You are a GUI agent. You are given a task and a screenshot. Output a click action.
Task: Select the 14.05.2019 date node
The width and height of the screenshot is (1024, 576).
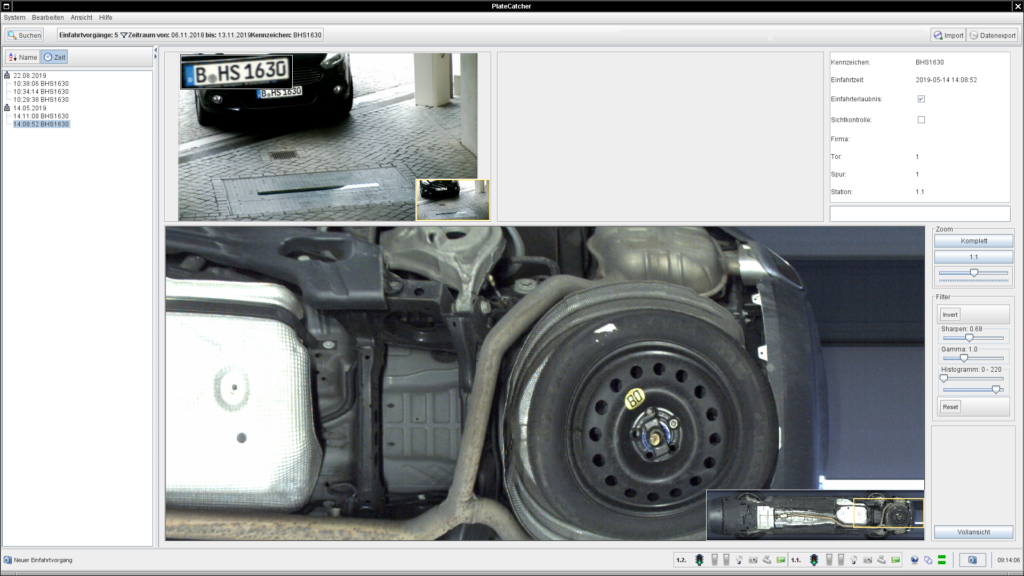coord(29,108)
